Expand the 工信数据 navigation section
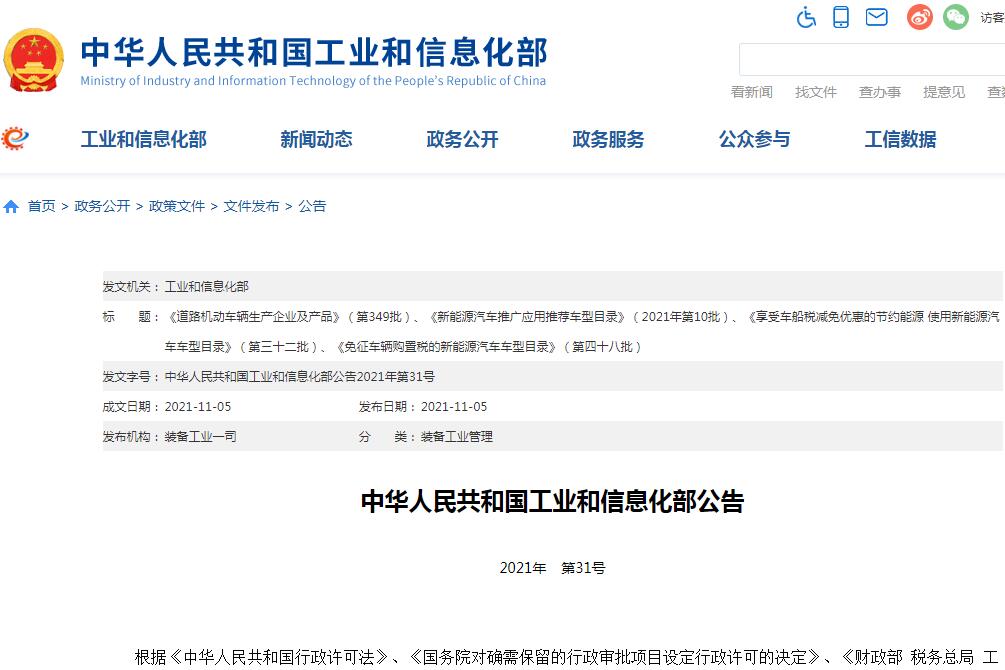 pos(899,139)
